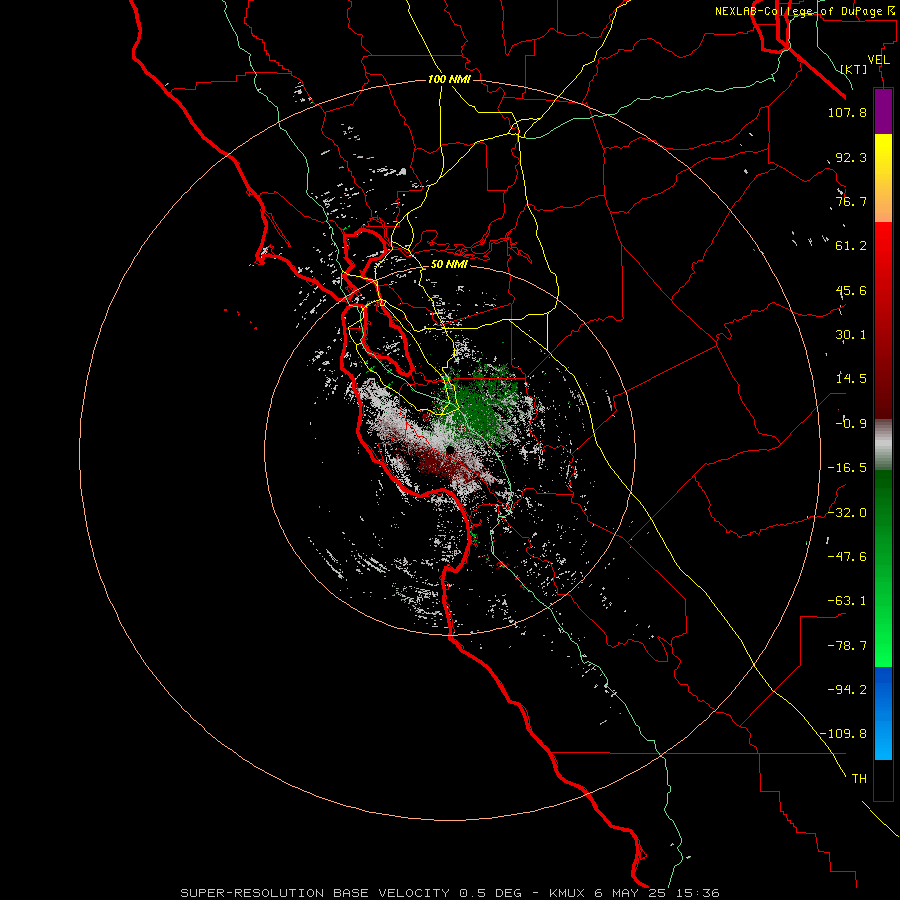Click the 50 NMI range ring label
The width and height of the screenshot is (900, 900).
pyautogui.click(x=449, y=265)
